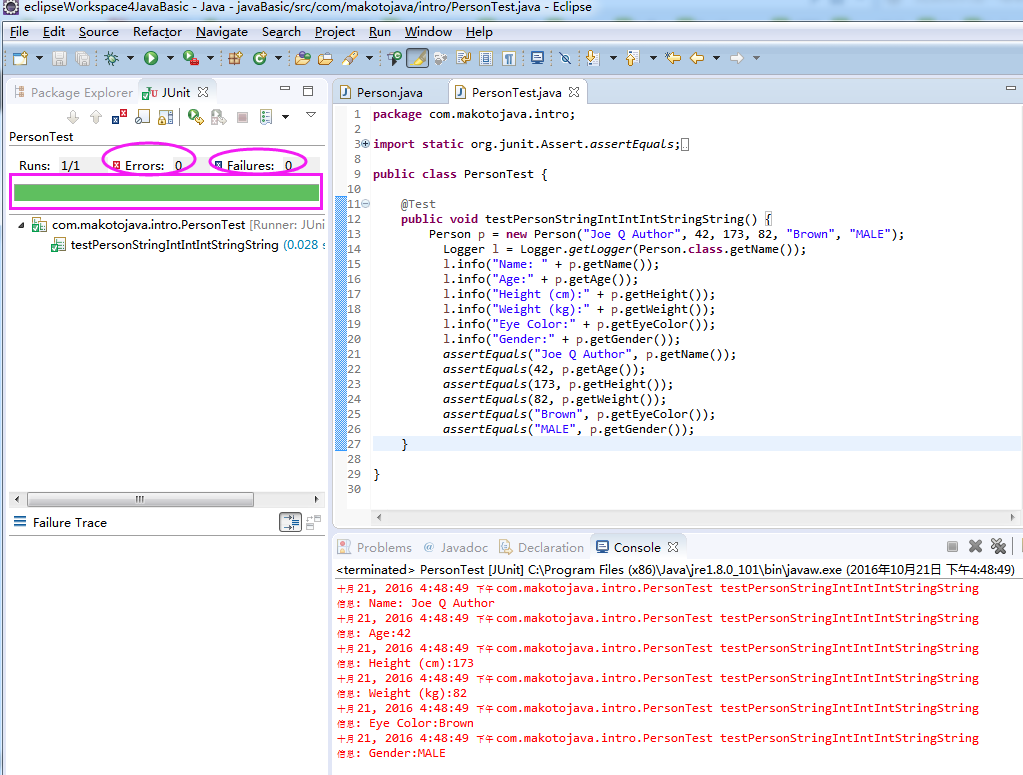
Task: Switch to the Declaration tab
Action: point(542,547)
